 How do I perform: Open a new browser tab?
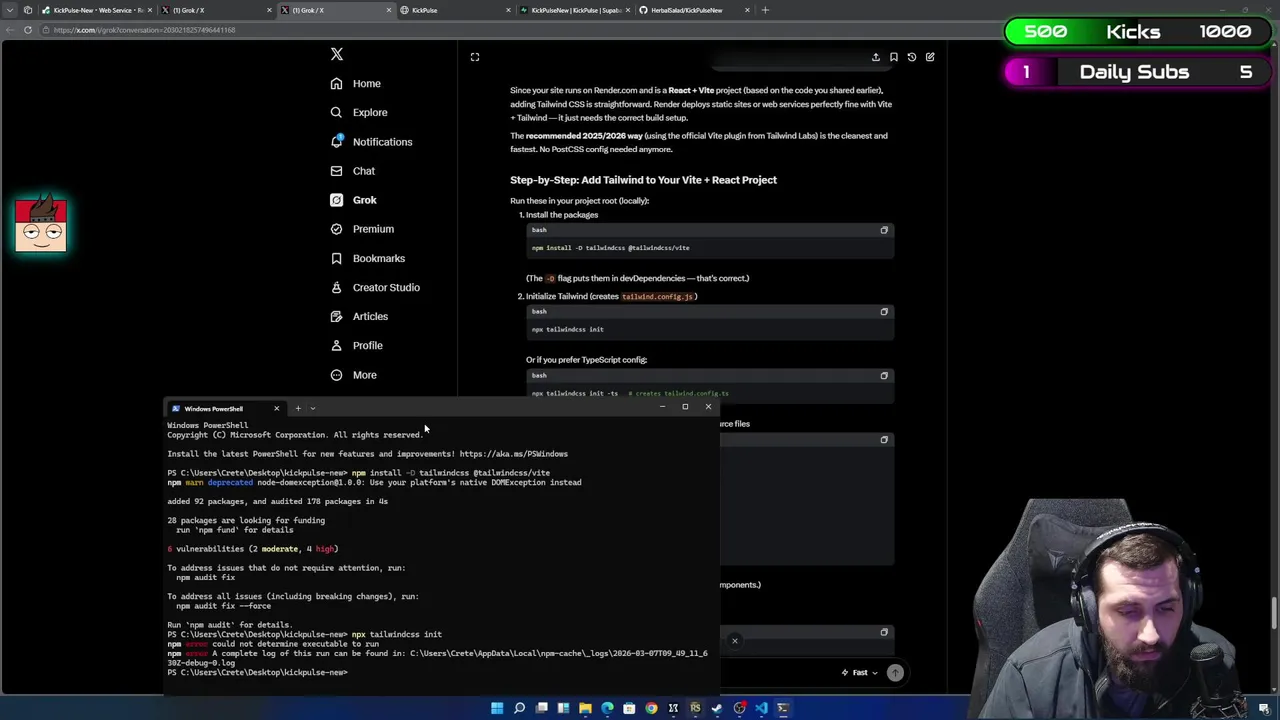click(765, 10)
